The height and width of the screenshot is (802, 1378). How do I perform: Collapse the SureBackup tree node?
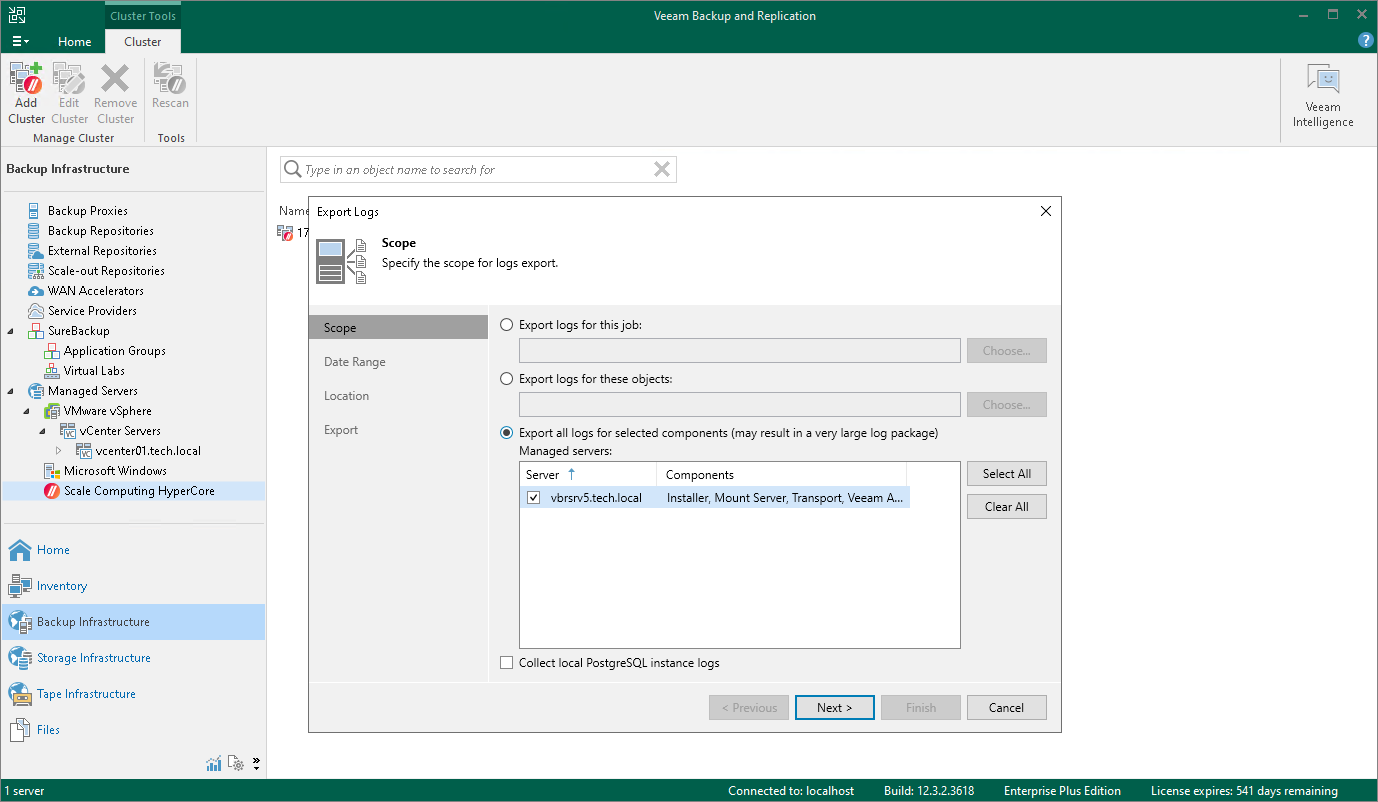pos(11,331)
